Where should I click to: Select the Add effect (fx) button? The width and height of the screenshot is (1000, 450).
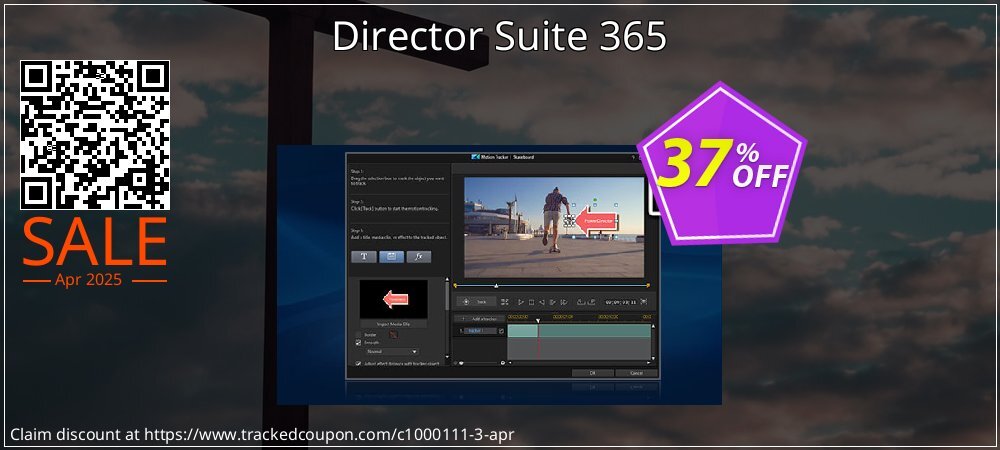click(x=419, y=256)
